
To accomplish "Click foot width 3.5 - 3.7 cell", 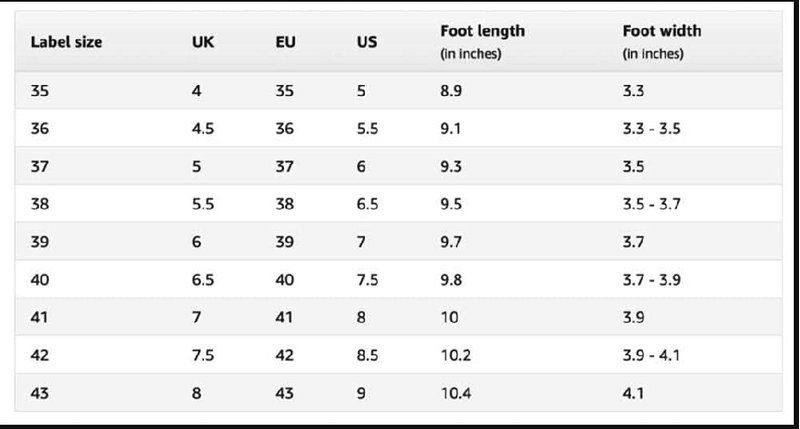I will [x=652, y=204].
